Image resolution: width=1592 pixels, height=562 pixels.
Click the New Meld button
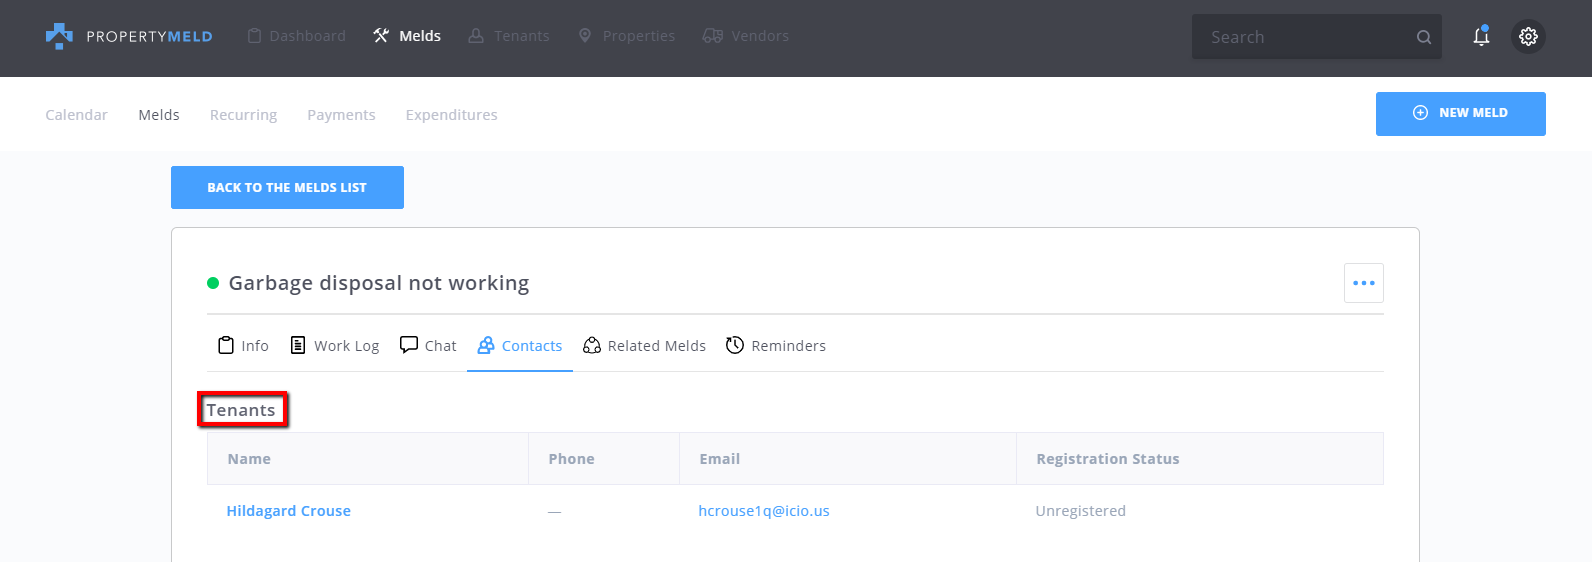click(1460, 113)
